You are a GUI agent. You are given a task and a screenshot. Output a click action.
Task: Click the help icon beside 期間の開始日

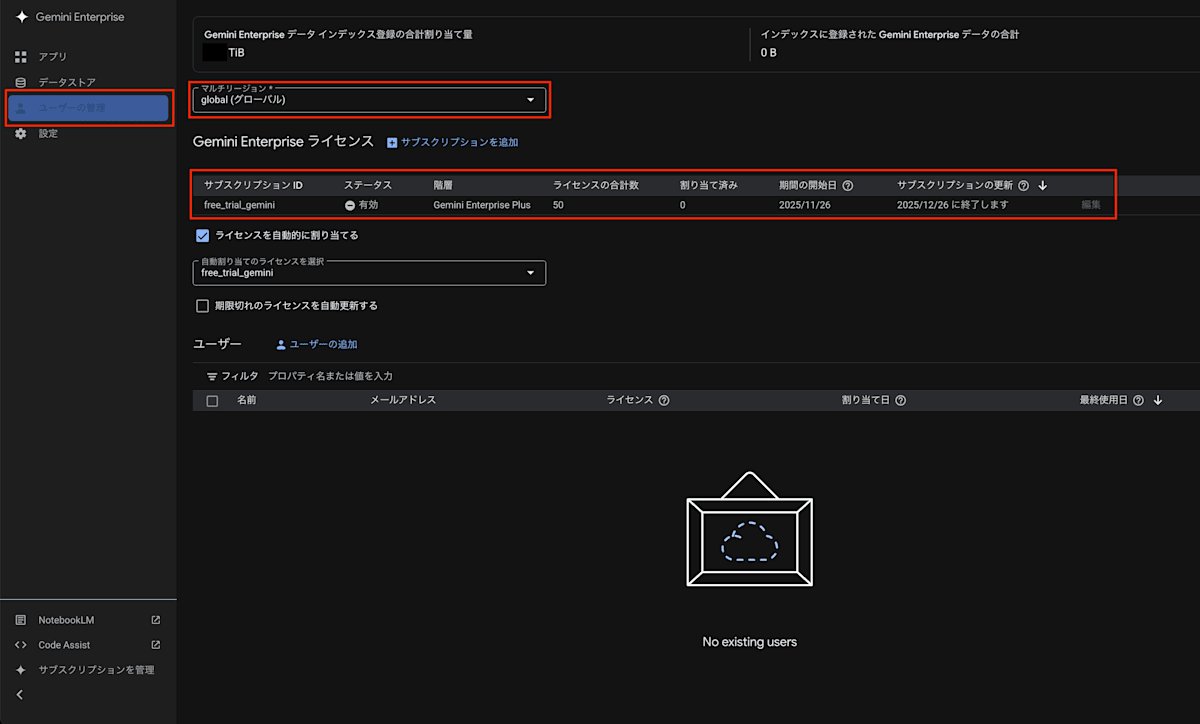pyautogui.click(x=848, y=185)
